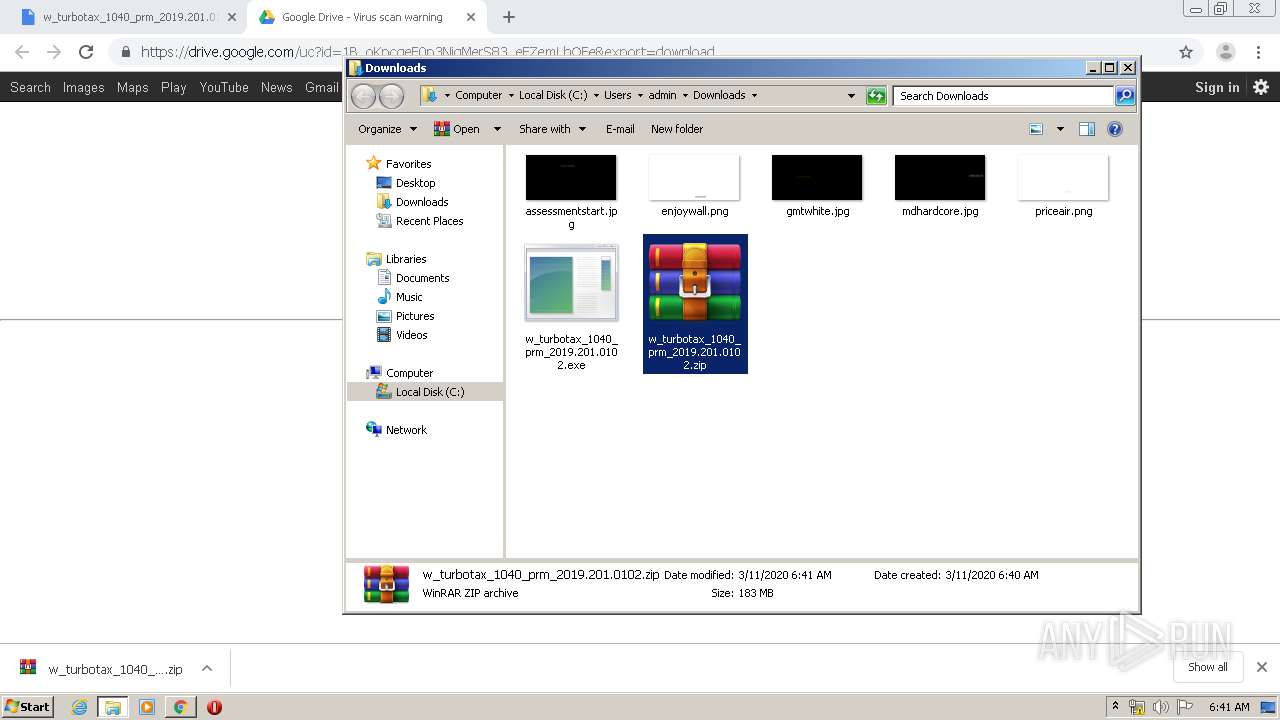This screenshot has height=720, width=1280.
Task: Expand the view options dropdown arrow
Action: pos(1060,129)
